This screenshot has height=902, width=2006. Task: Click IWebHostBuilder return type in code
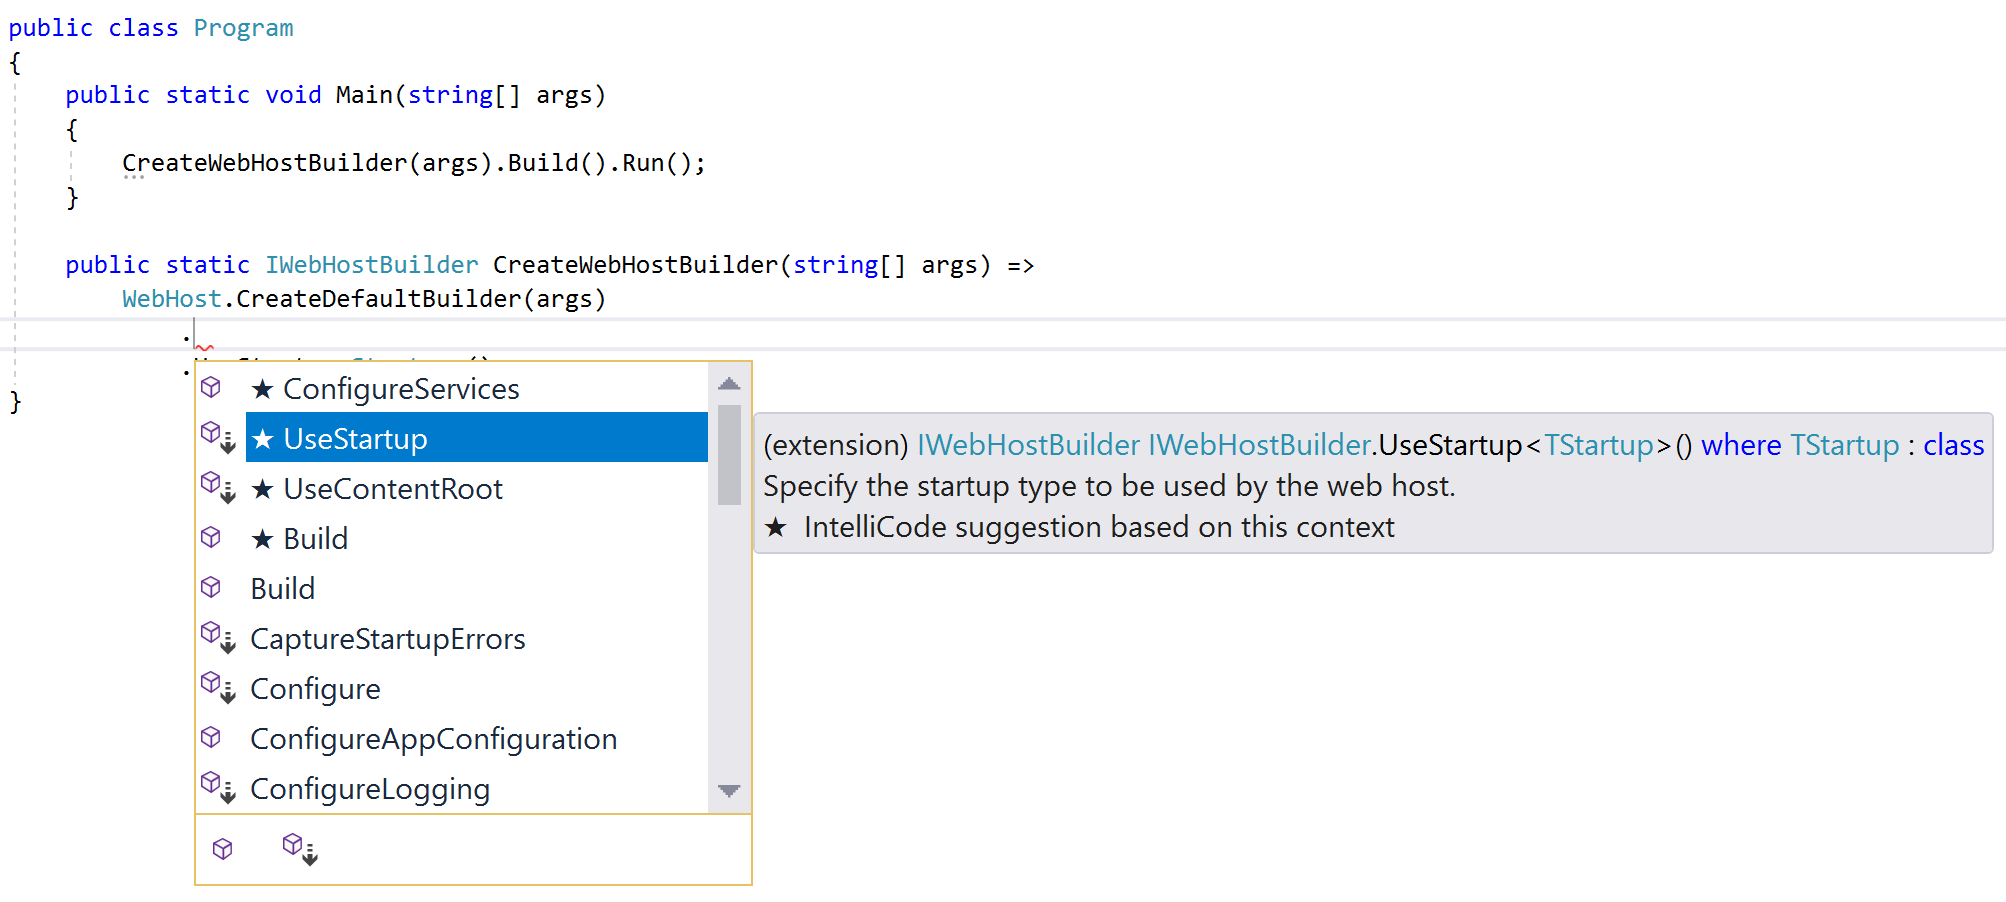pos(371,265)
